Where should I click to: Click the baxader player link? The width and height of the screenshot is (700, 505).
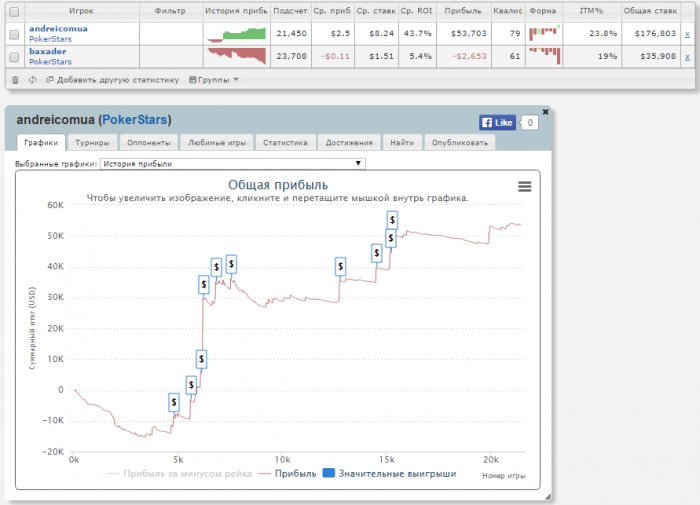click(50, 51)
